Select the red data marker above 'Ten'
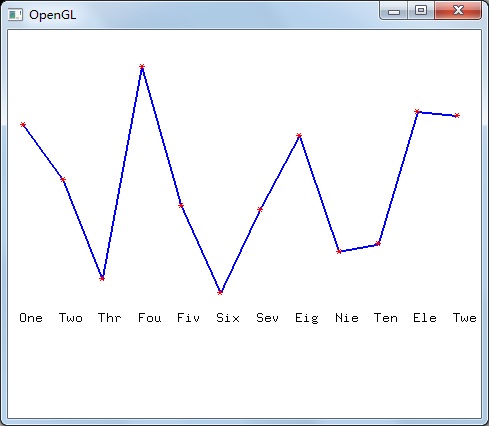This screenshot has width=489, height=426. [x=378, y=244]
